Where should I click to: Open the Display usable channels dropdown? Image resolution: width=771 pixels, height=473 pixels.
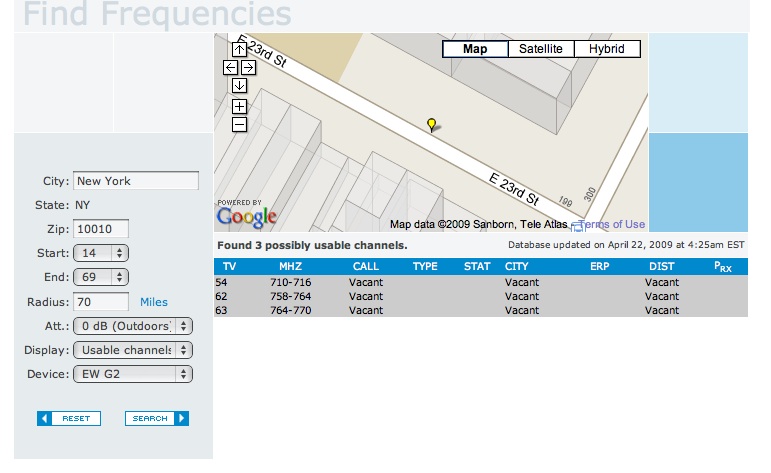133,350
